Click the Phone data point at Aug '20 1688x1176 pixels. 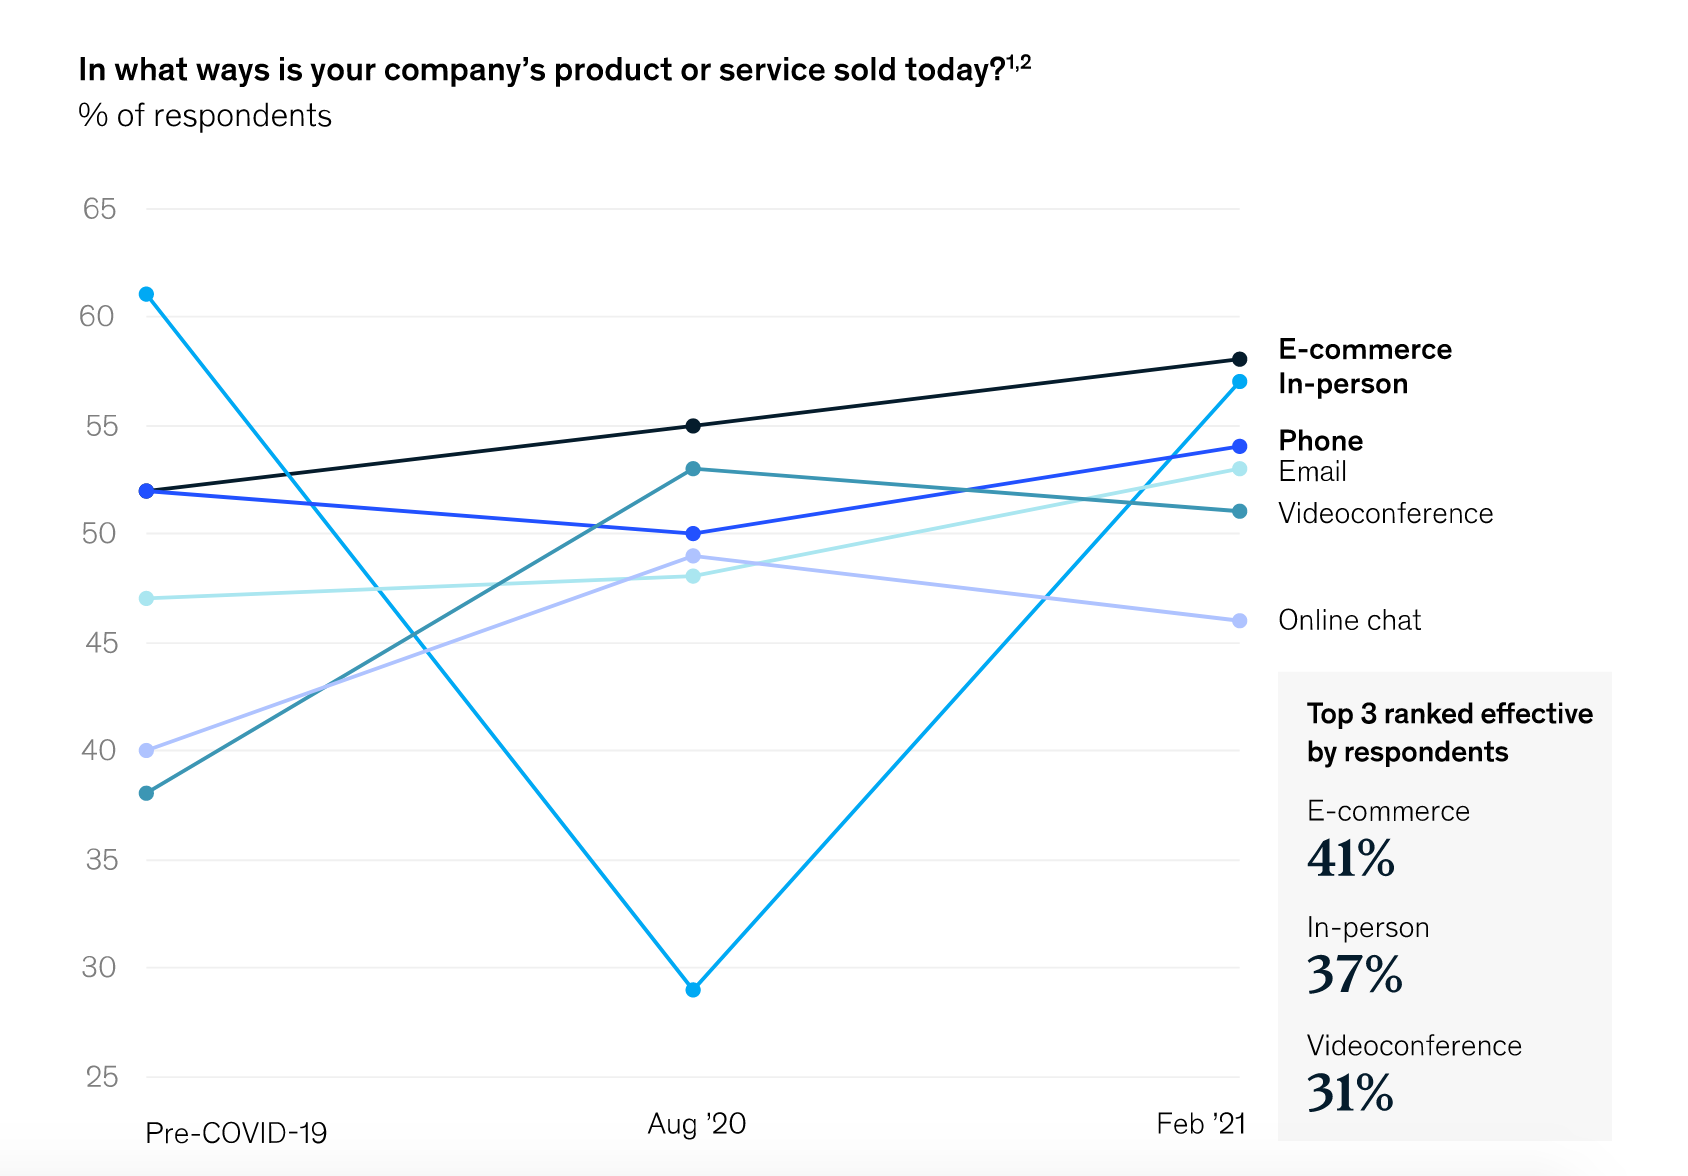[693, 534]
